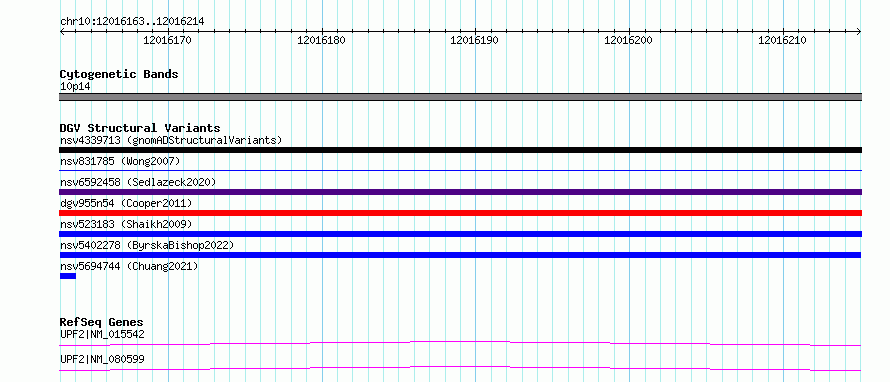890x382 pixels.
Task: Open the UPF2|NM_015542 transcript label
Action: click(102, 335)
